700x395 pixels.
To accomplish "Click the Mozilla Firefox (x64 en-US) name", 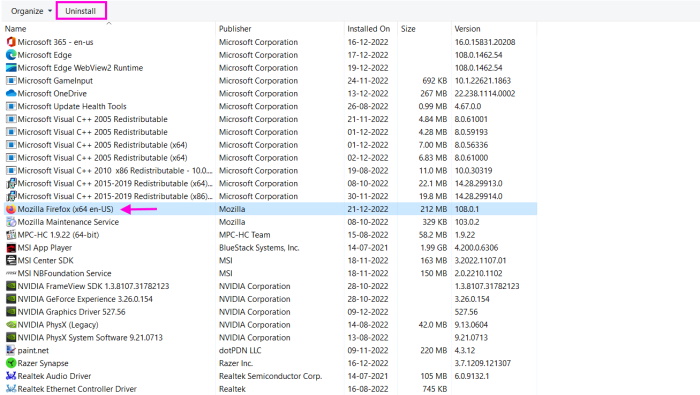I will (66, 209).
